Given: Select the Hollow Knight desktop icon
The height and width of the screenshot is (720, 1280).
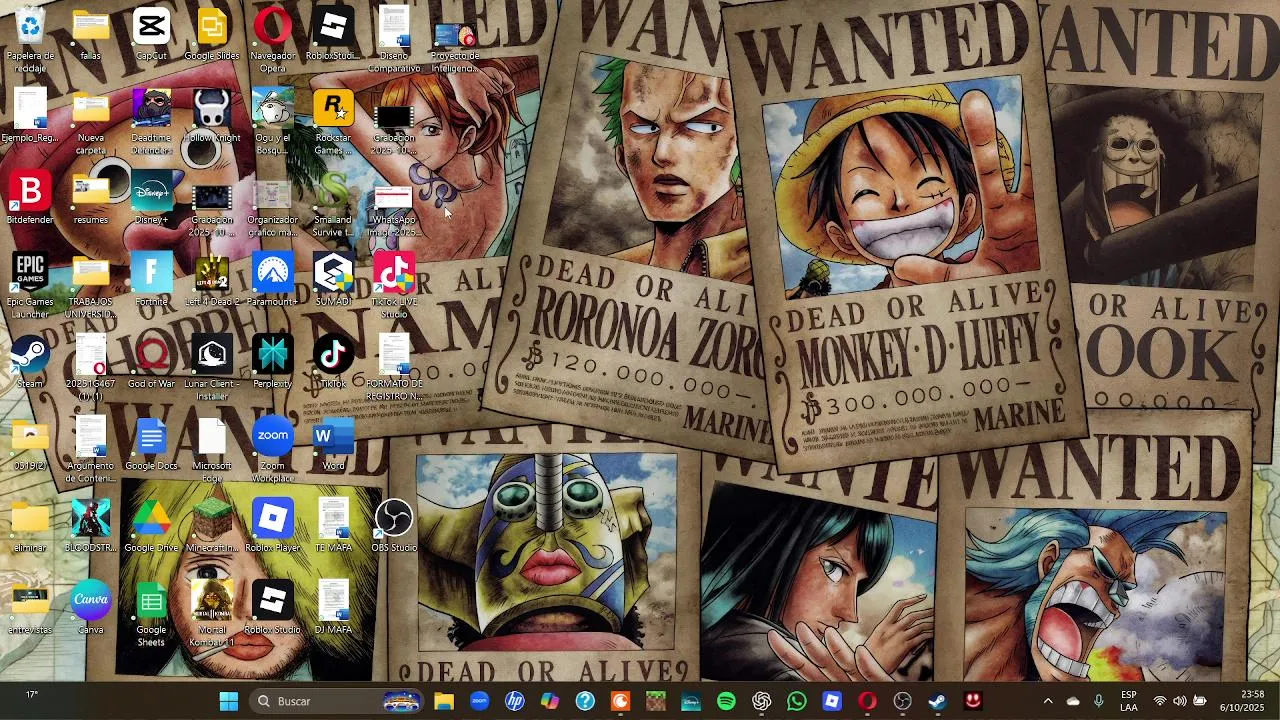Looking at the screenshot, I should click(x=212, y=117).
